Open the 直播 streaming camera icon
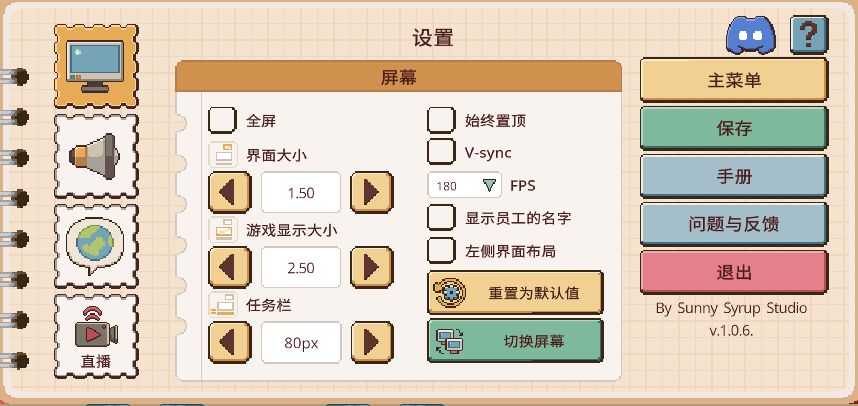 point(95,334)
